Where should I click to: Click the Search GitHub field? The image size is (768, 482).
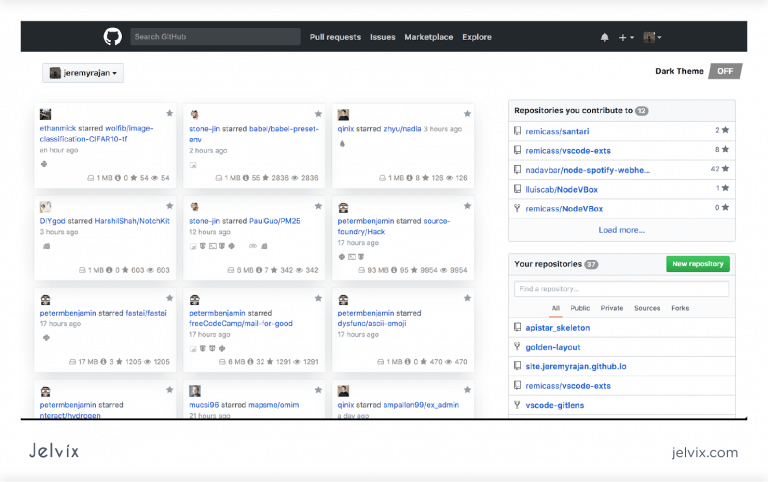click(215, 37)
